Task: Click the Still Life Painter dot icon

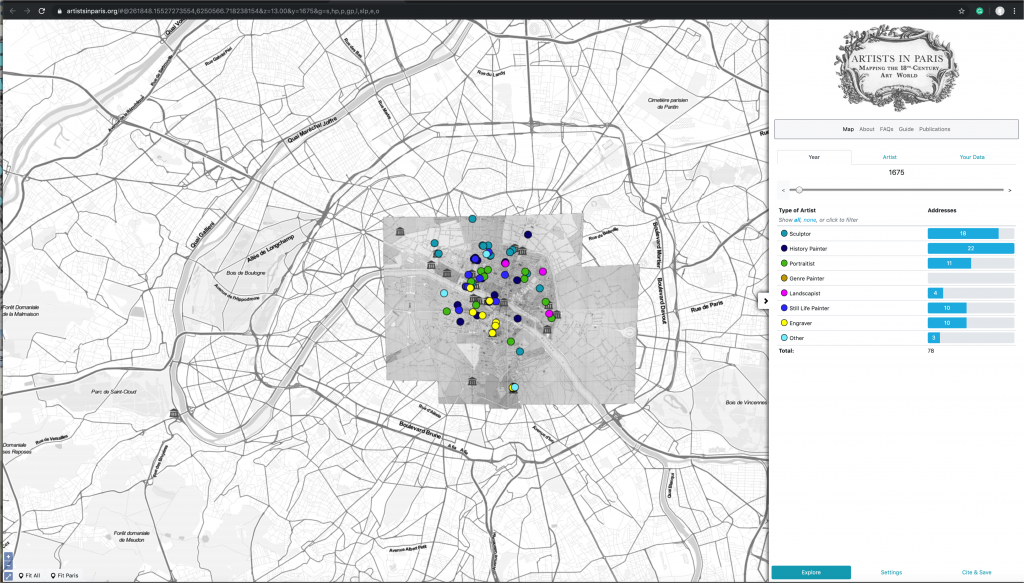Action: pos(784,308)
